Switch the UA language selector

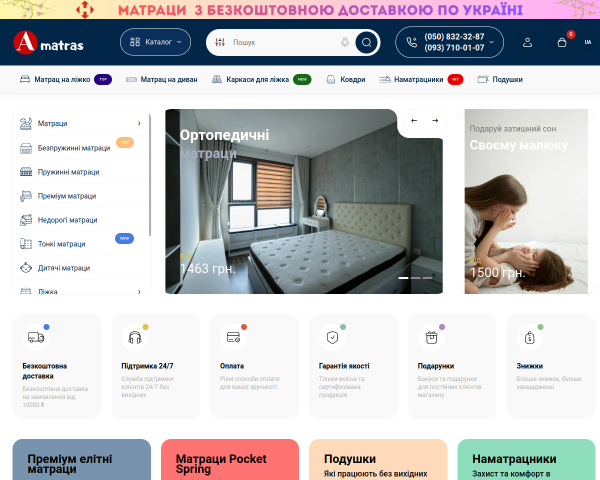click(588, 42)
